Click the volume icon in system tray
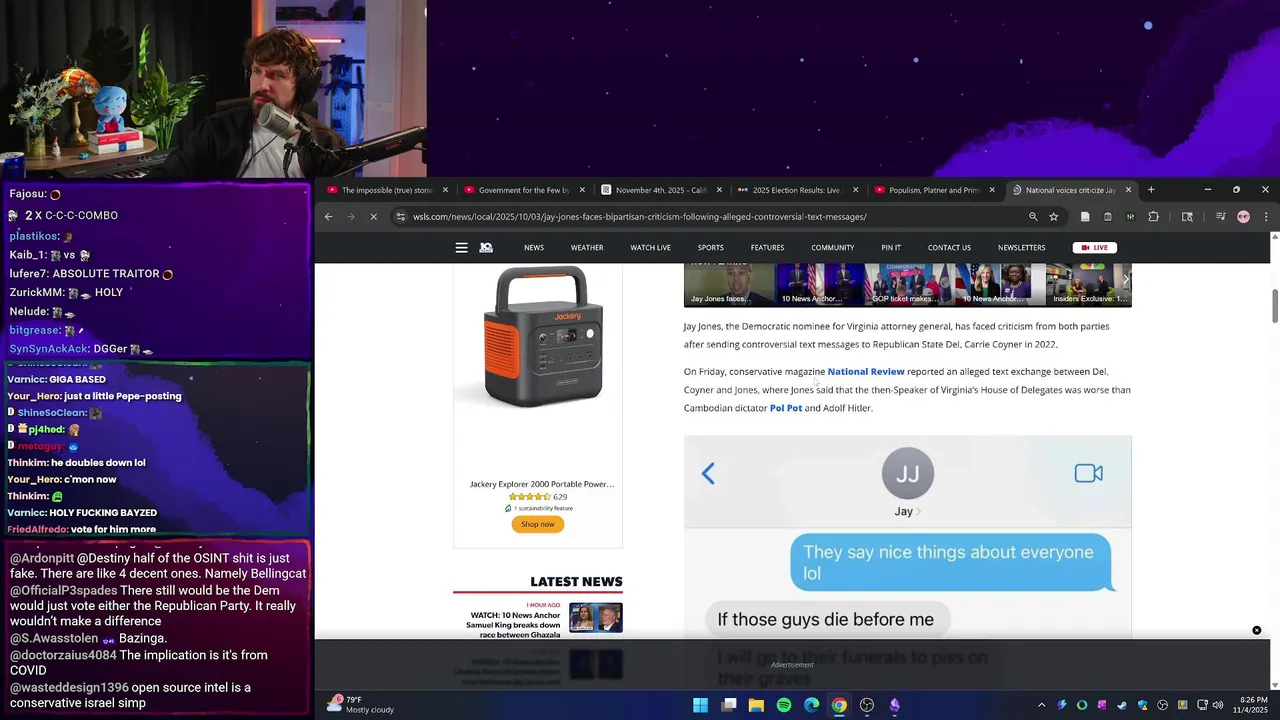 (x=1218, y=705)
